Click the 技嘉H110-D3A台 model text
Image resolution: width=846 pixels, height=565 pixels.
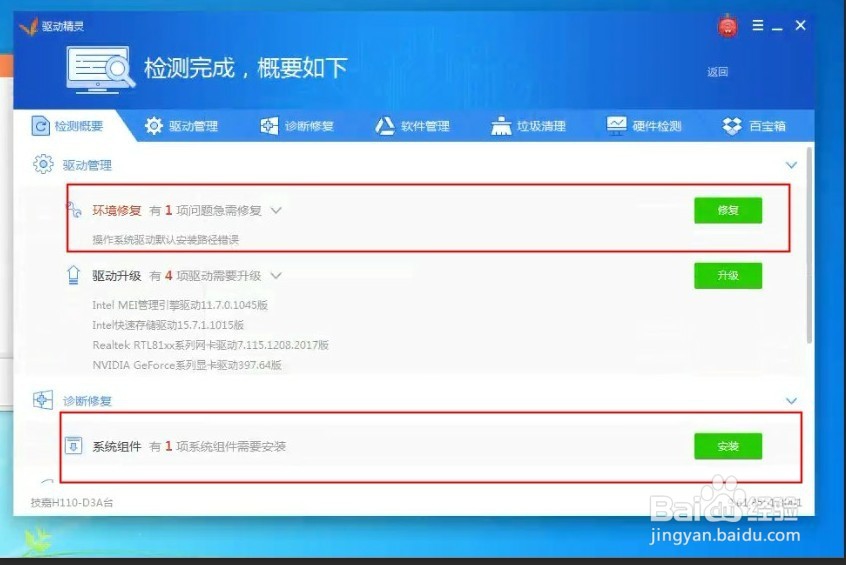pos(72,502)
